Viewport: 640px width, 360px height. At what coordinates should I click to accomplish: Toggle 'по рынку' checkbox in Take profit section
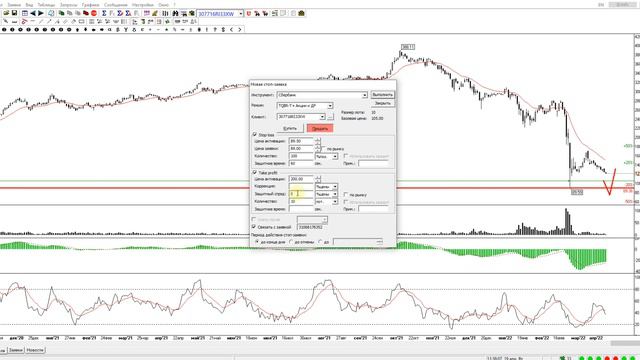(x=346, y=195)
